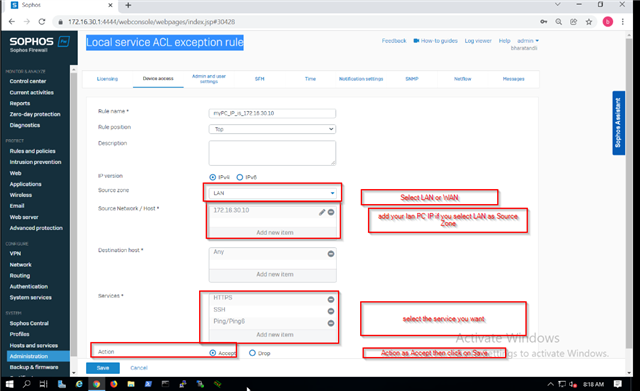
Task: Open the Rule position dropdown
Action: tap(272, 129)
